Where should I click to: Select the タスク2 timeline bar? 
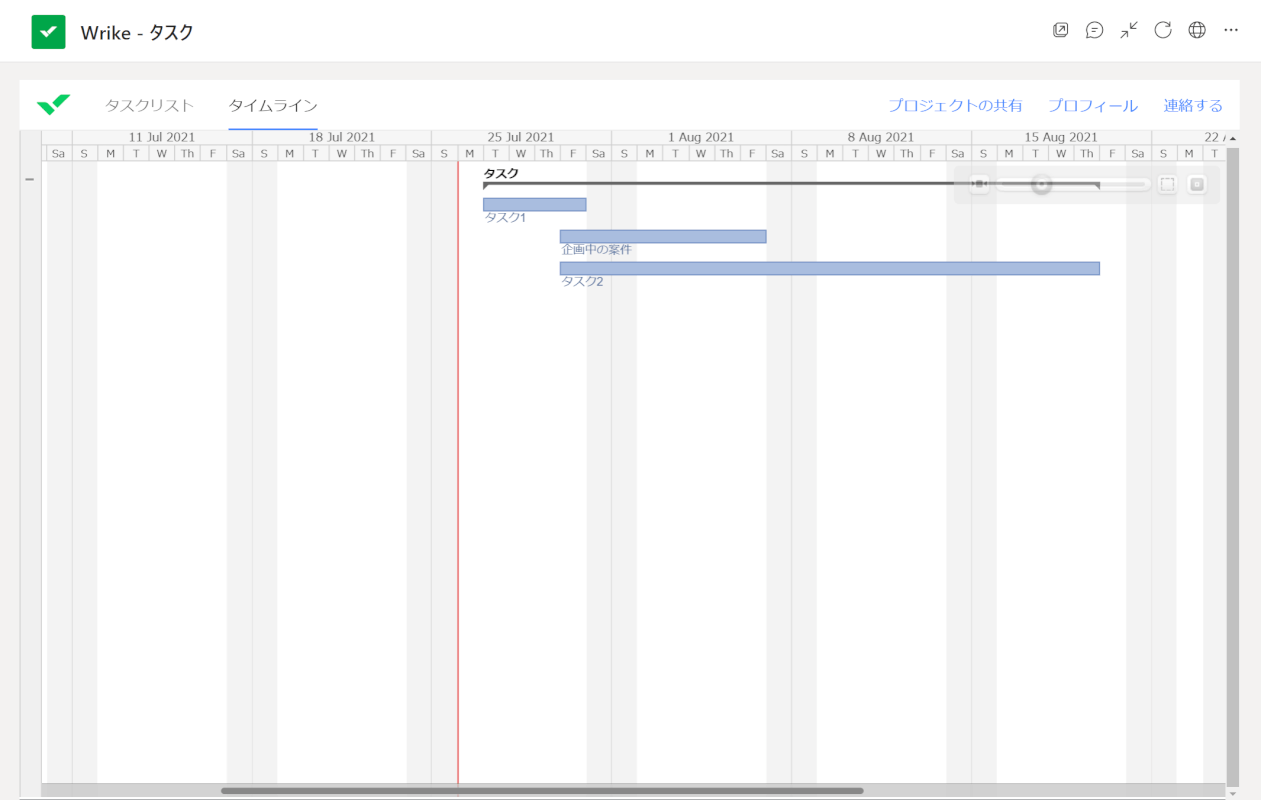[830, 268]
